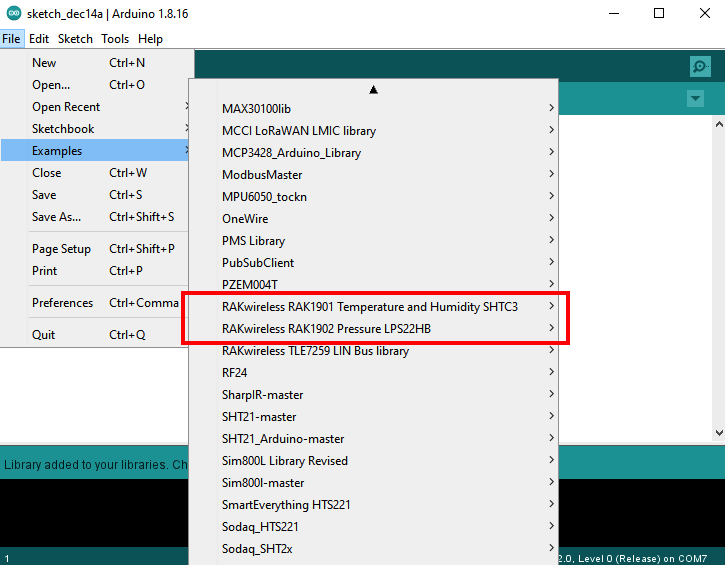Screen dimensions: 725x565
Task: Open the tab dropdown arrow button
Action: [x=695, y=98]
